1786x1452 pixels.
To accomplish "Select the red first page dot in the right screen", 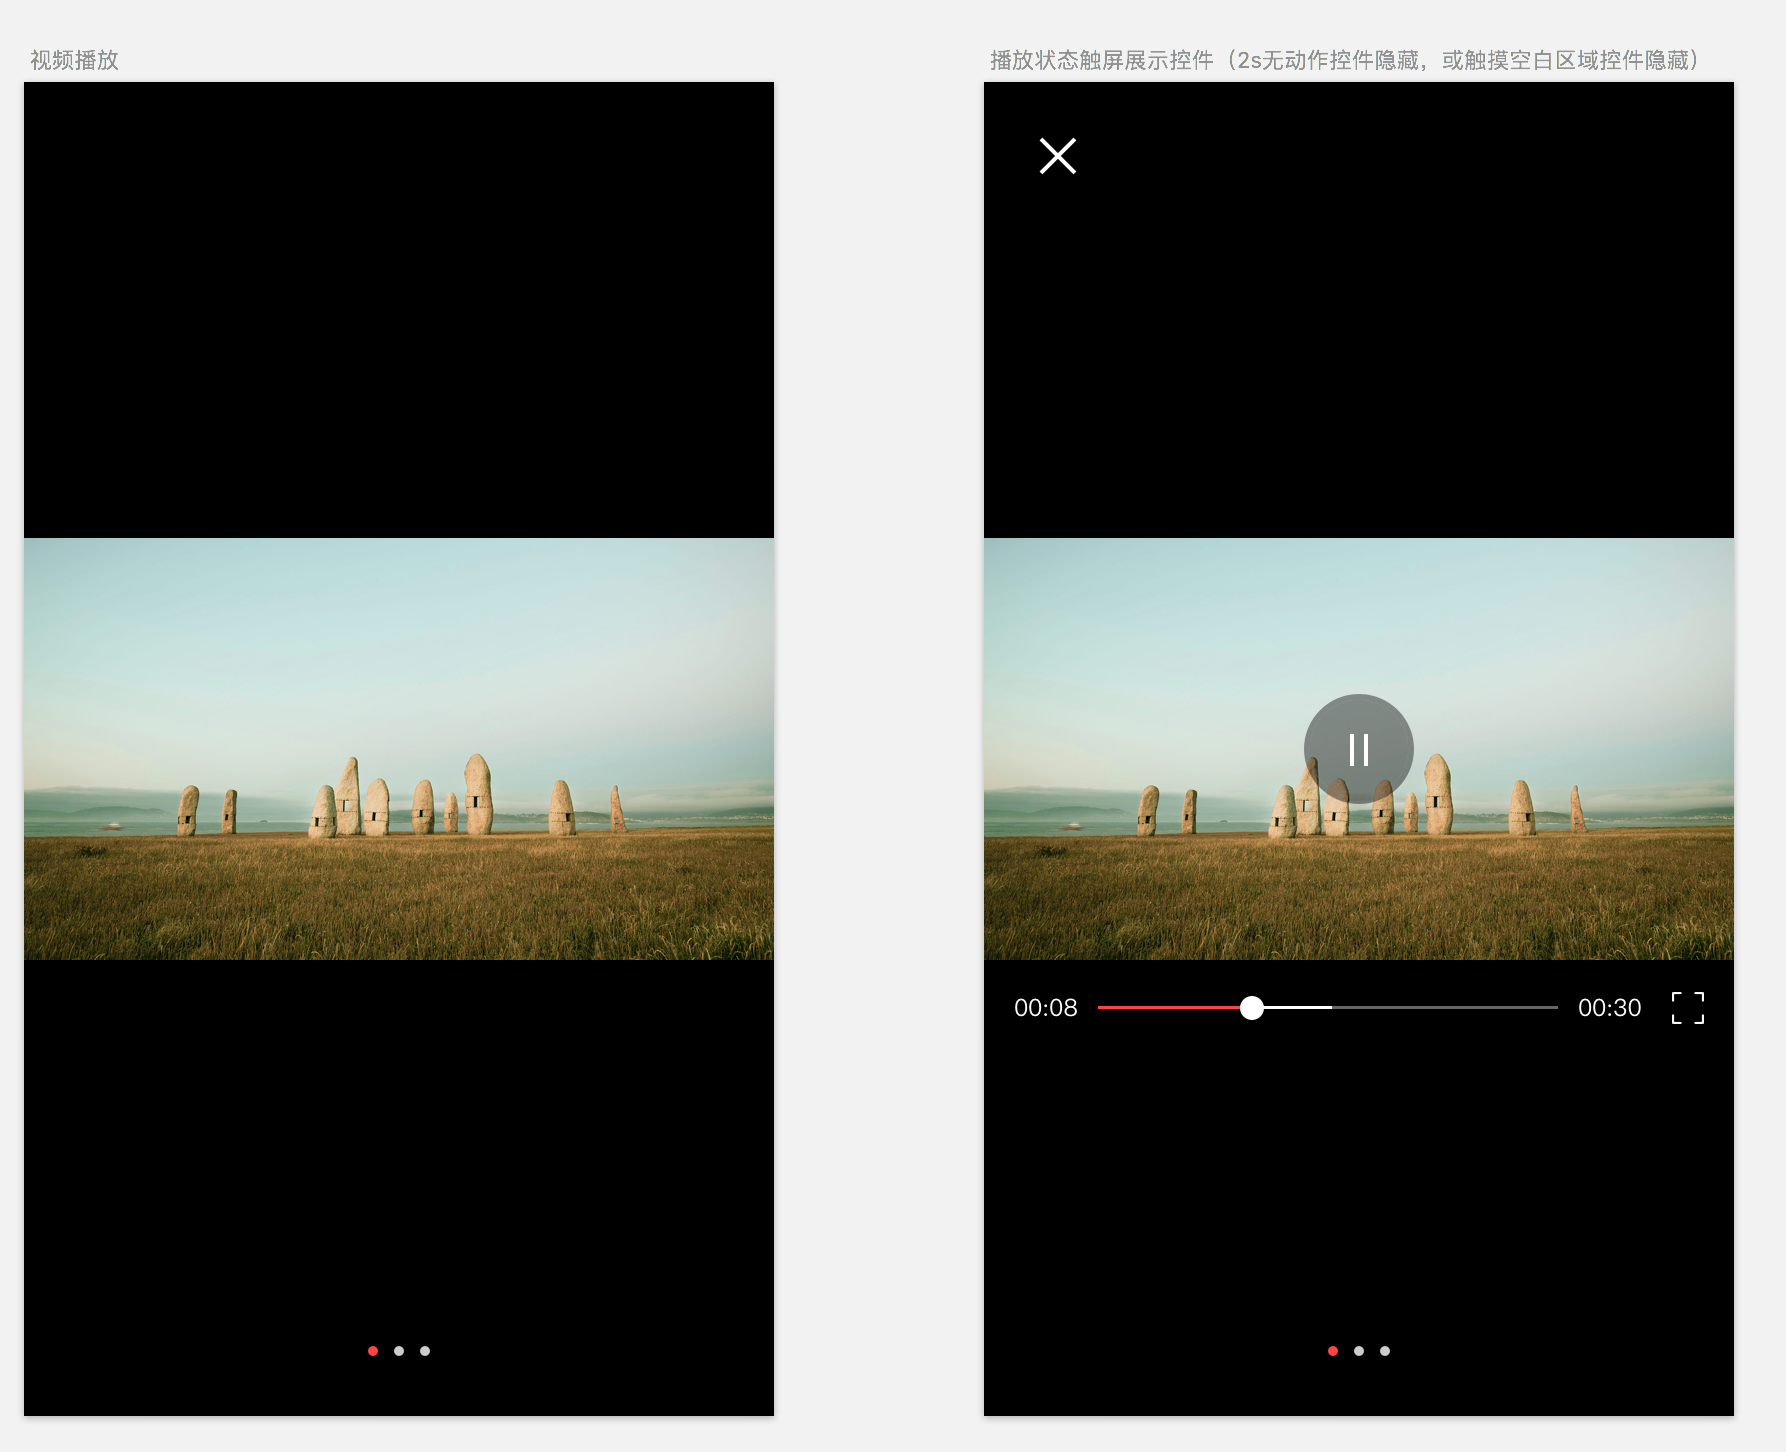I will click(x=1333, y=1351).
